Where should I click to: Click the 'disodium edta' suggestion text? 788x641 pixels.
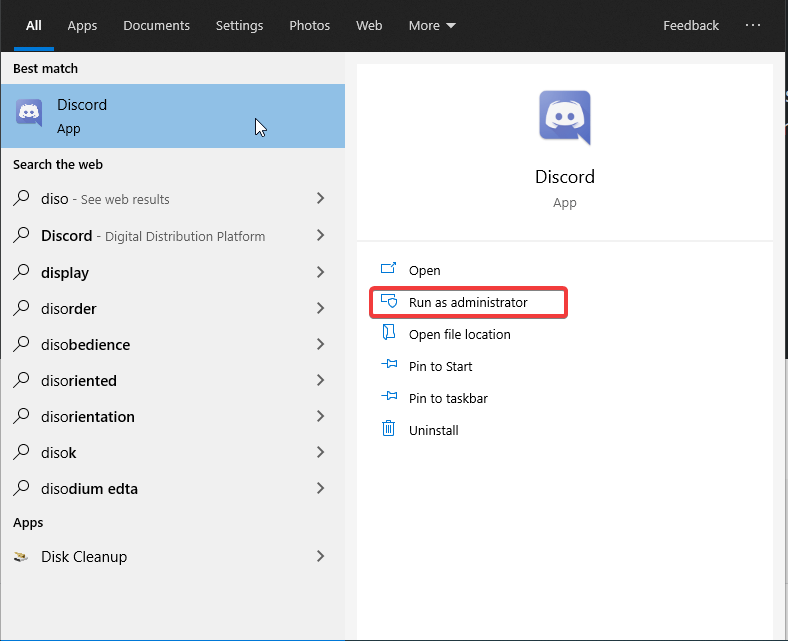point(89,489)
